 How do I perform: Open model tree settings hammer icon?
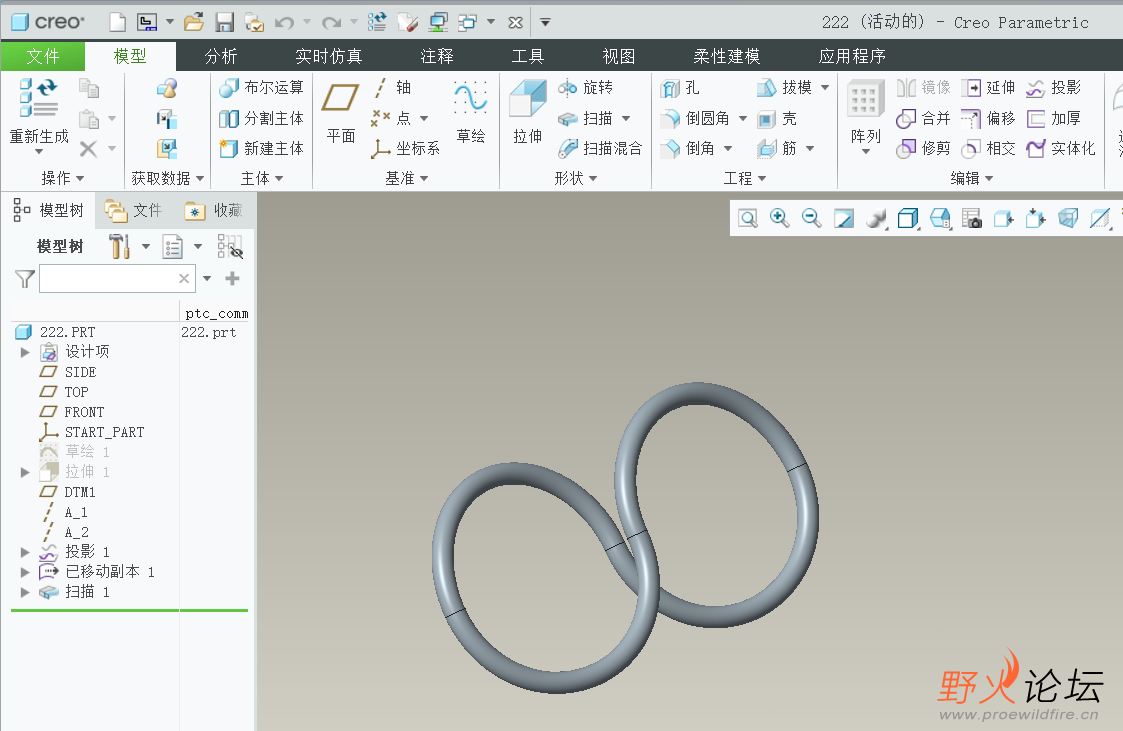120,246
